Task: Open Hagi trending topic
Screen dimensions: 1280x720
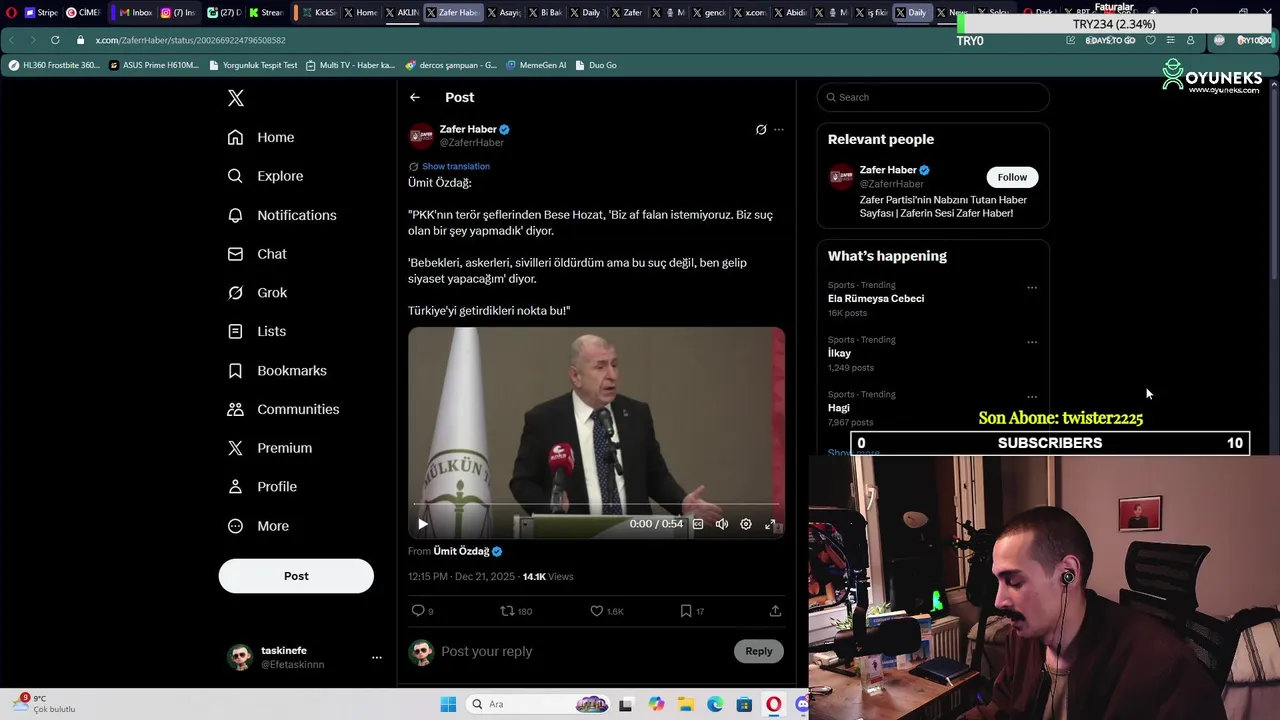Action: pyautogui.click(x=839, y=408)
